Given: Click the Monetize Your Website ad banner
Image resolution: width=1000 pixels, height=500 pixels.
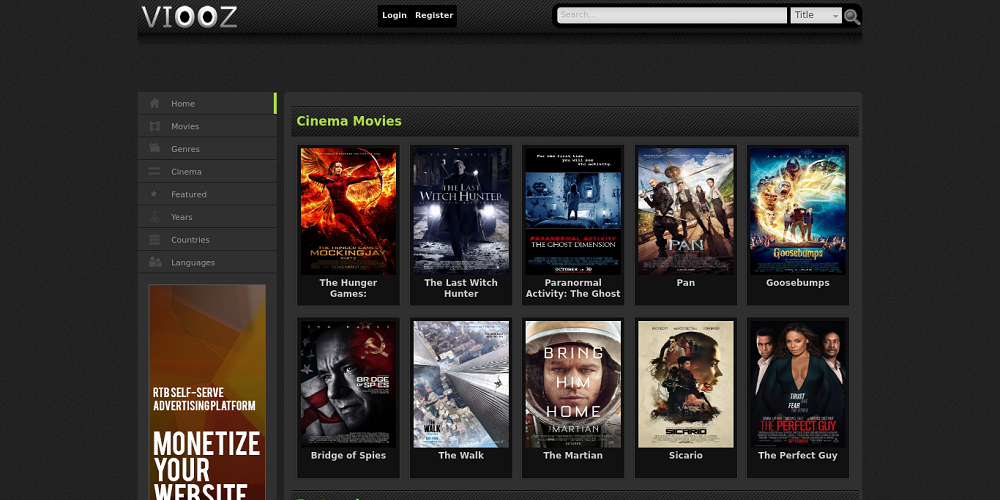Looking at the screenshot, I should click(x=207, y=392).
